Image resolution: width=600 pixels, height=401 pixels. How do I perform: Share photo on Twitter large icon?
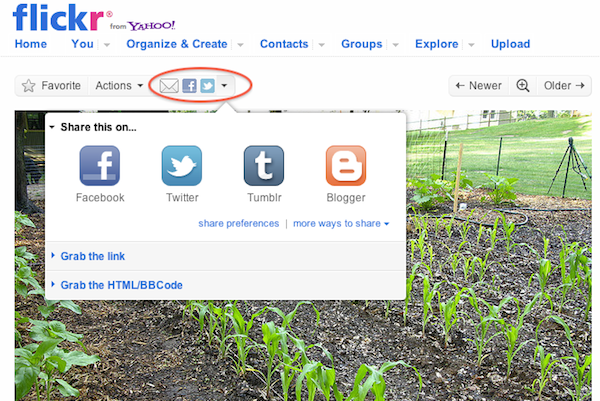182,165
